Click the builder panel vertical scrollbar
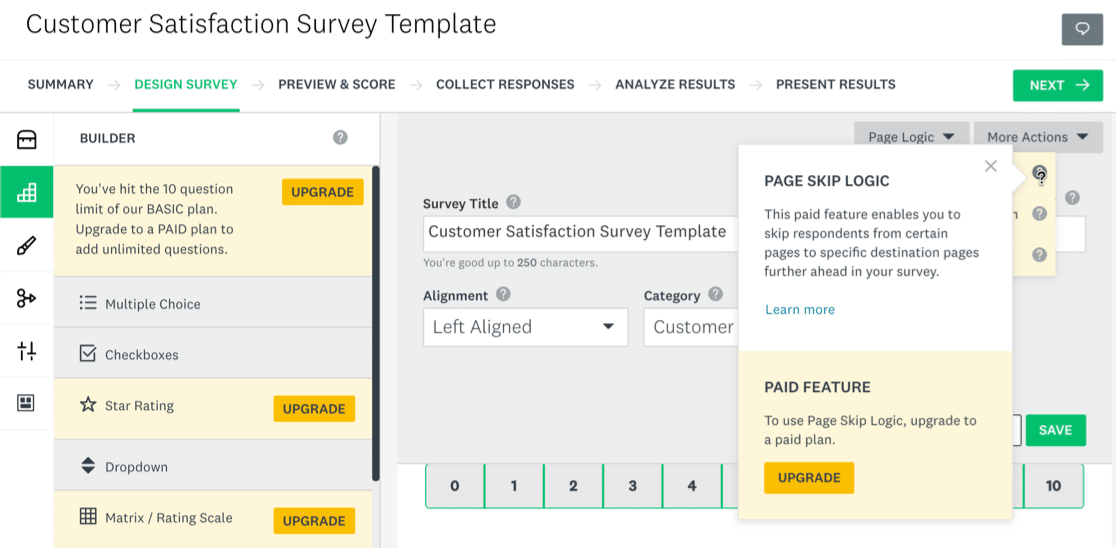Viewport: 1116px width, 548px height. [375, 324]
